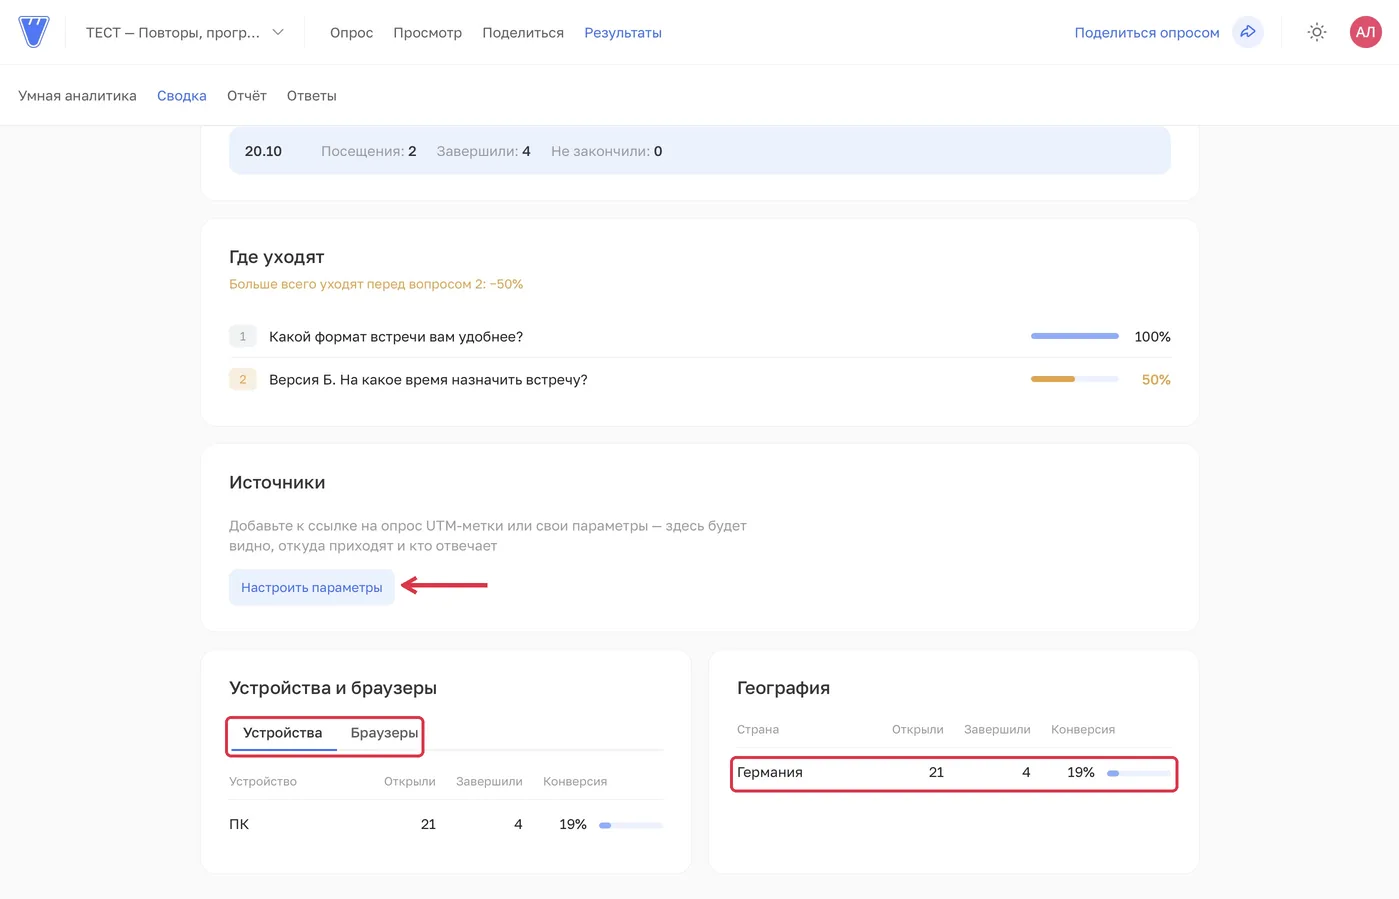Click the Устройство column header
This screenshot has width=1399, height=899.
[263, 782]
